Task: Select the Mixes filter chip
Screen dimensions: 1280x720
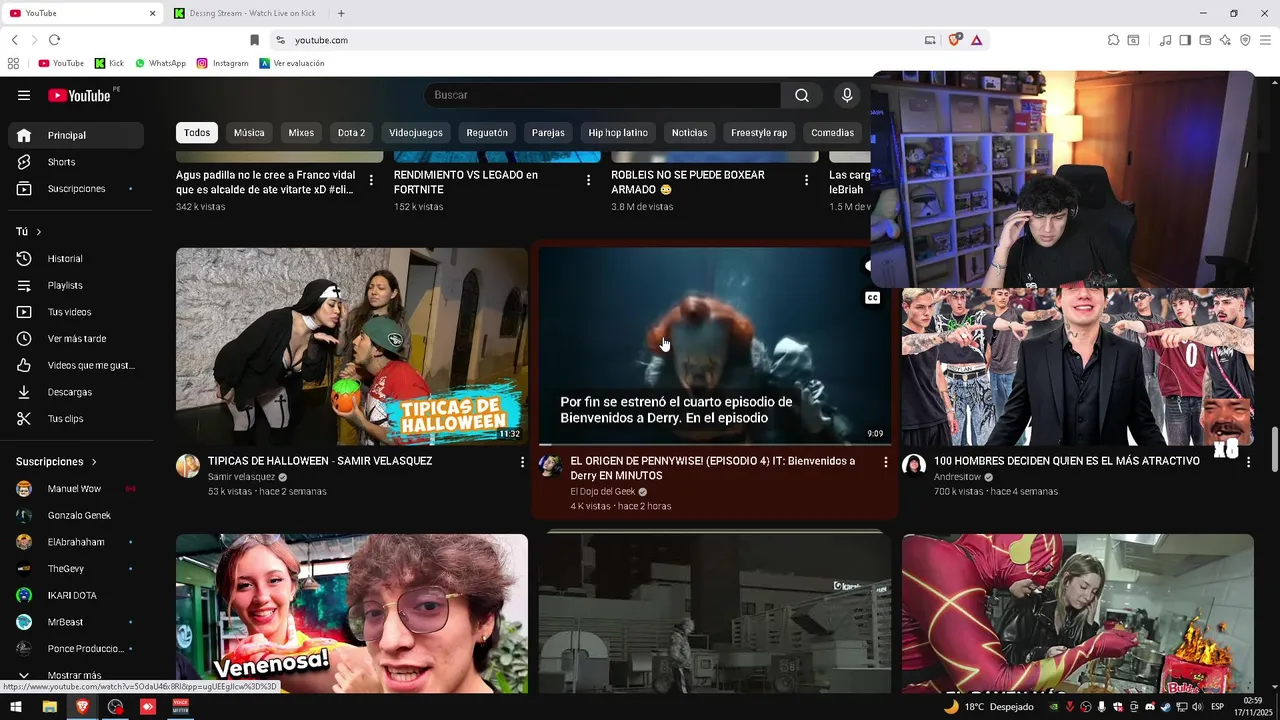Action: point(301,133)
